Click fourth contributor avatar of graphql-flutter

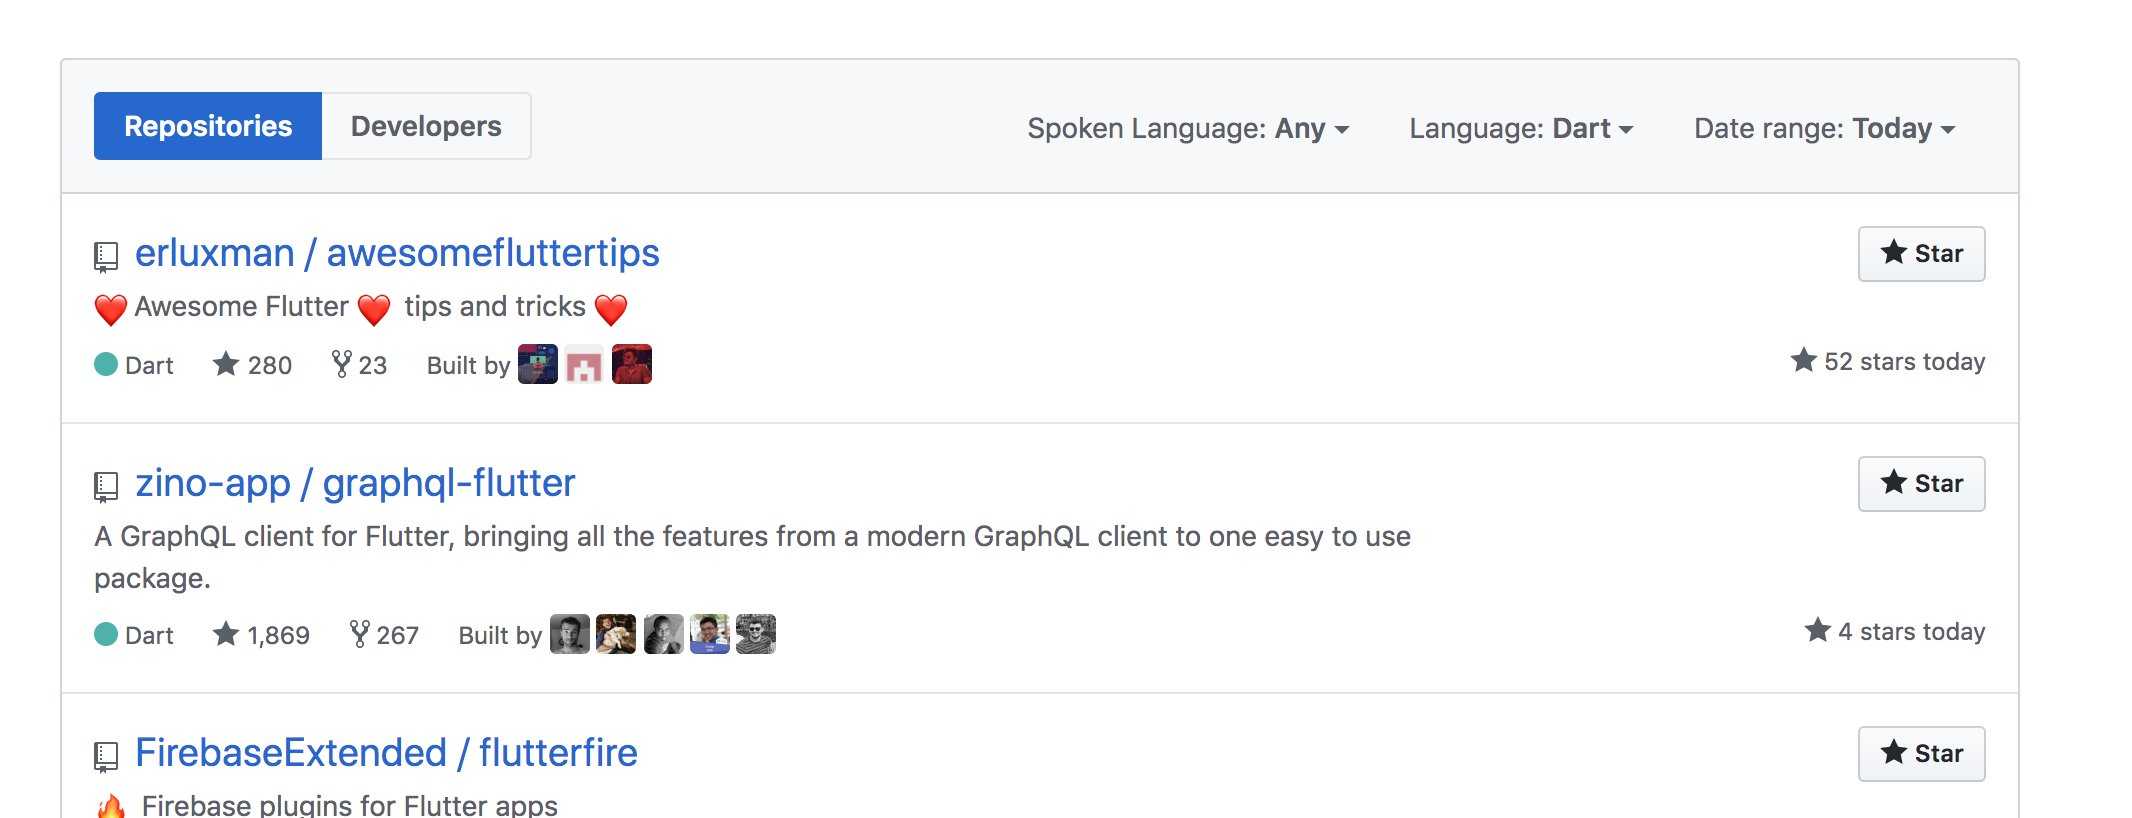(x=710, y=634)
